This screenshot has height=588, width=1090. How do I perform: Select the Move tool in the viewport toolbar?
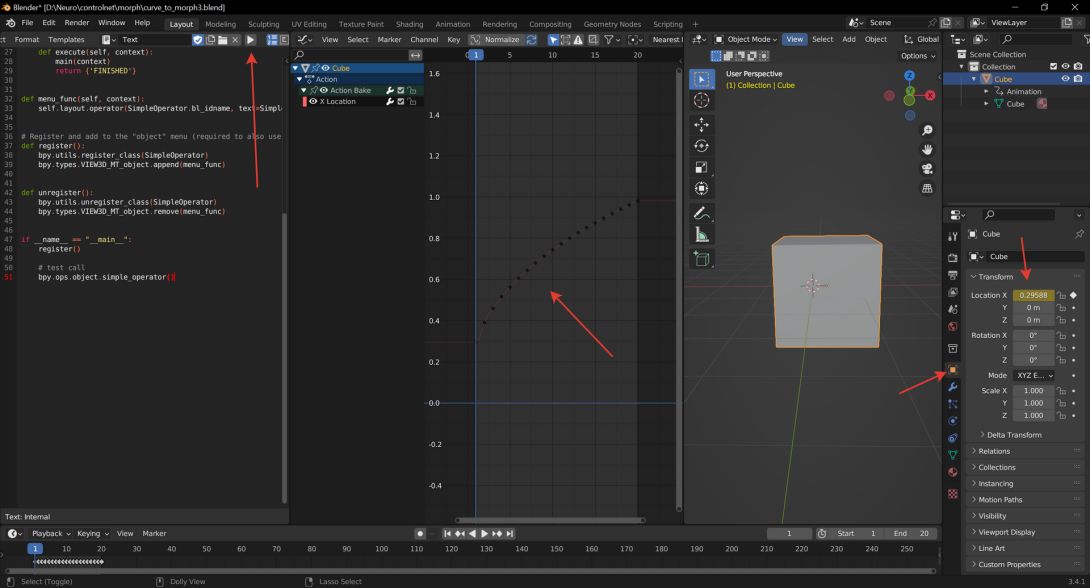click(701, 124)
